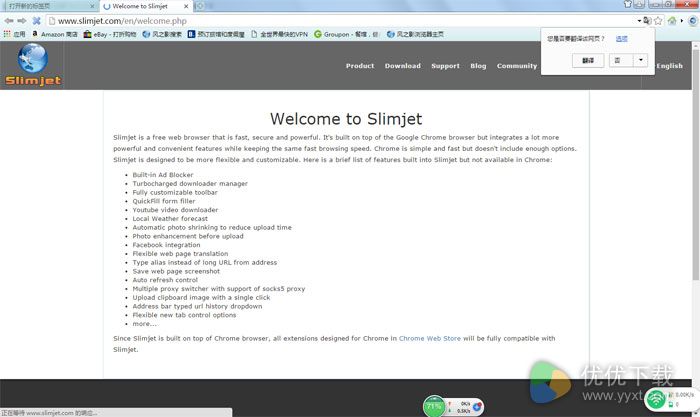Viewport: 700px width, 417px height.
Task: Click 'Flexible web page translation' list item
Action: (x=180, y=254)
